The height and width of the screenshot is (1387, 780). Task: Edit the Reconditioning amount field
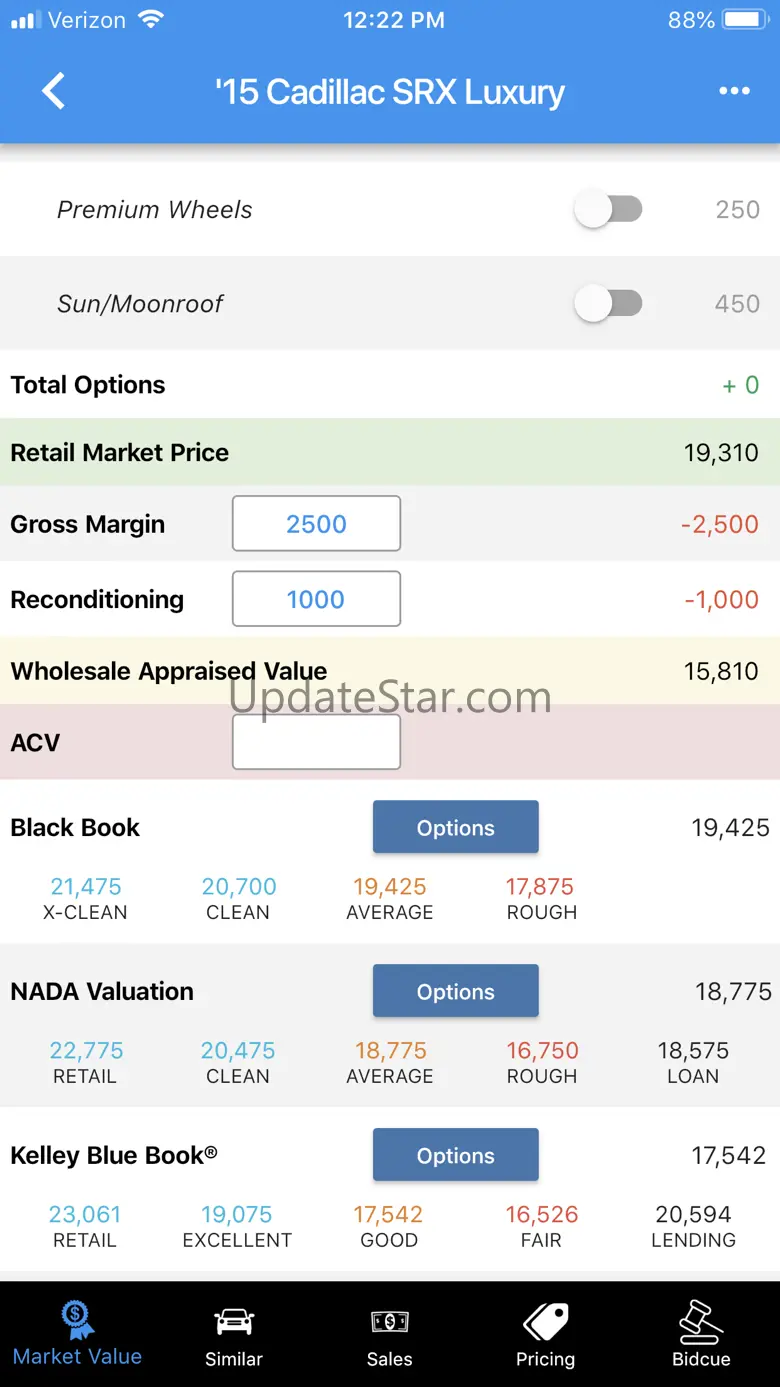click(316, 599)
